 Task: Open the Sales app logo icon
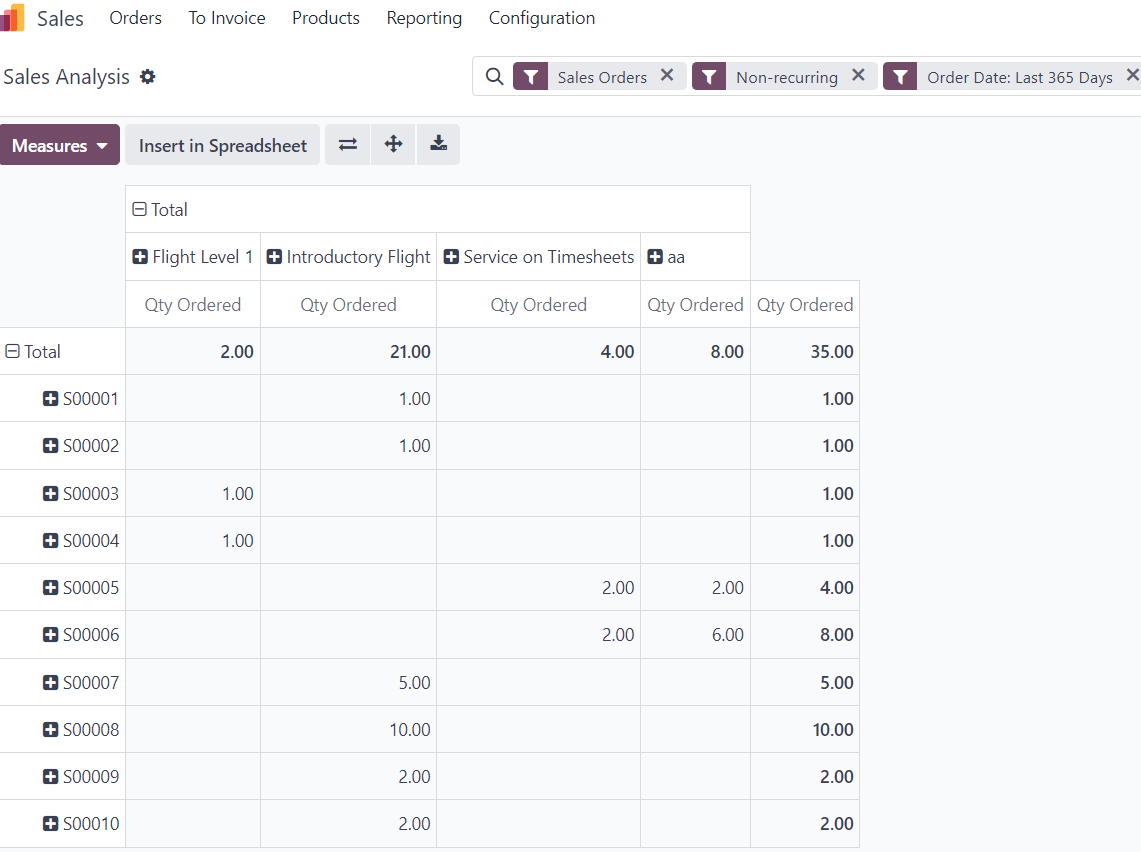(12, 17)
